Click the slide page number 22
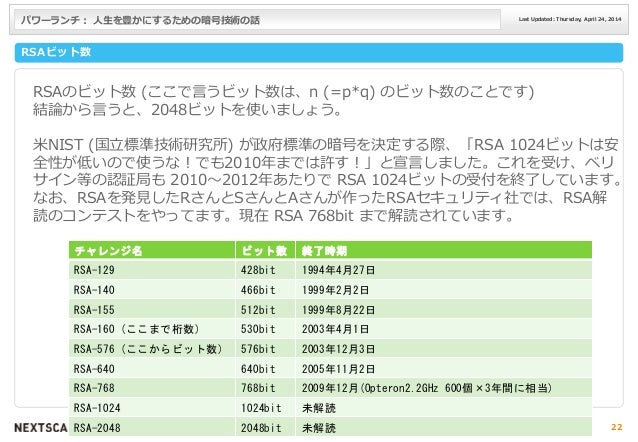This screenshot has height=442, width=638. click(617, 427)
